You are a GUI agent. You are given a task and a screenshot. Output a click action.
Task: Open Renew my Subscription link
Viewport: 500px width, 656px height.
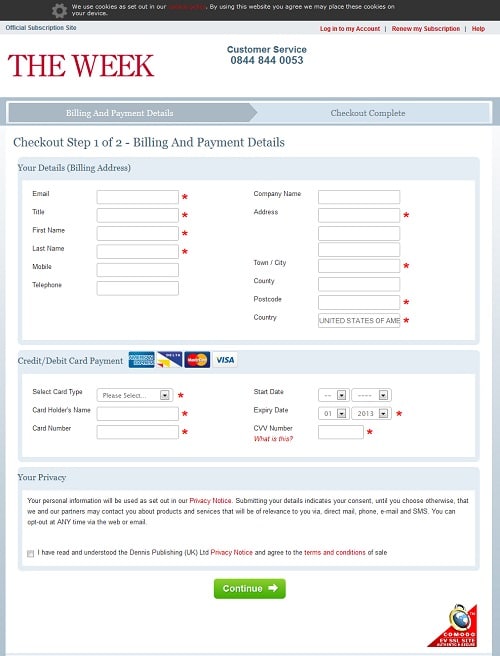coord(426,29)
